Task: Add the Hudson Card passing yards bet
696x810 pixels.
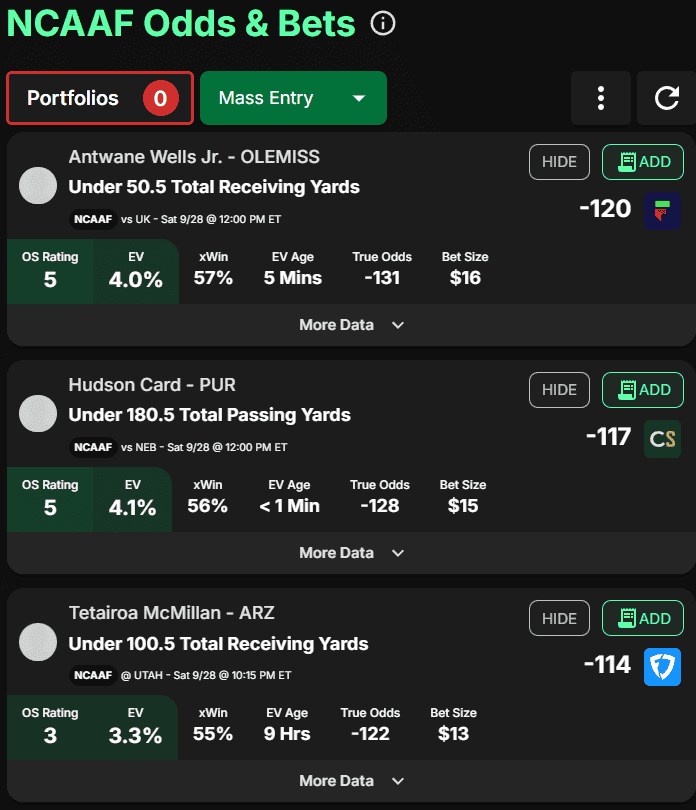Action: 643,390
